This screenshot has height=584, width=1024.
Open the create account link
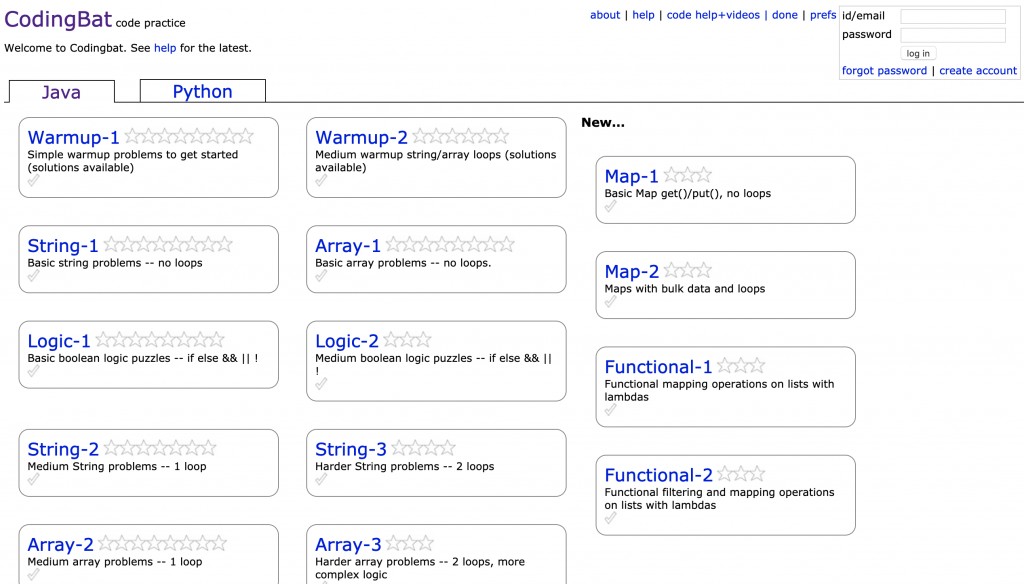[977, 71]
